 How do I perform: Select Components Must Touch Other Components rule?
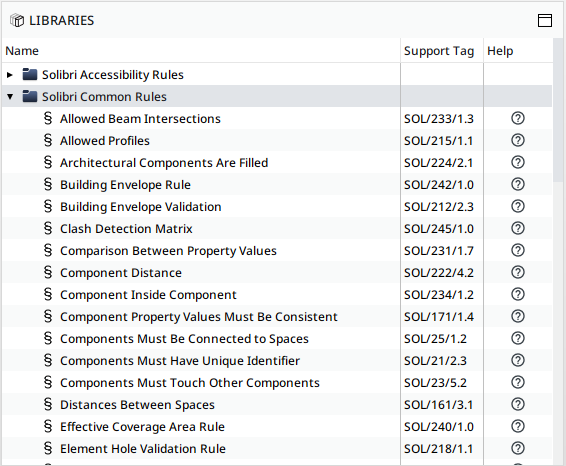(190, 383)
